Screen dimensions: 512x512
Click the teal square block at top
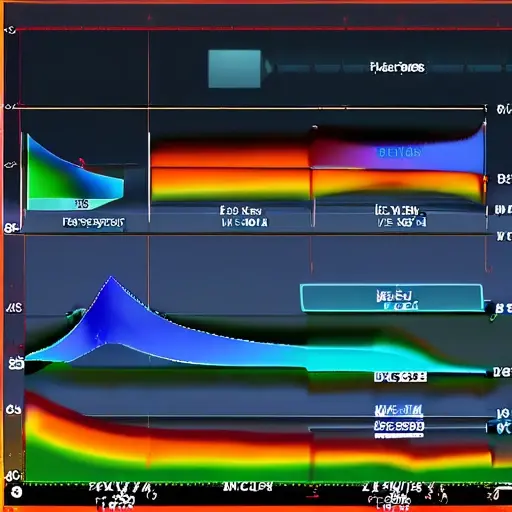234,69
